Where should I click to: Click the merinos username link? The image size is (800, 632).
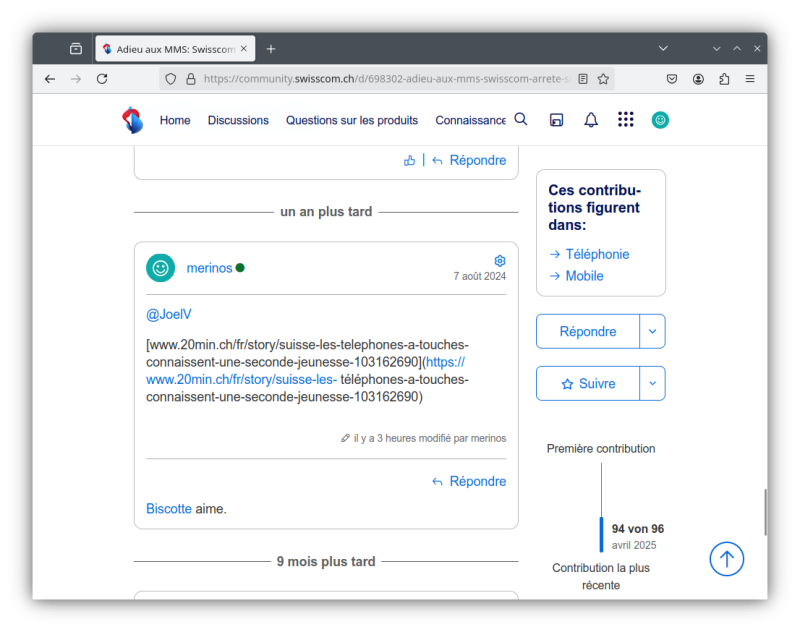pos(209,268)
